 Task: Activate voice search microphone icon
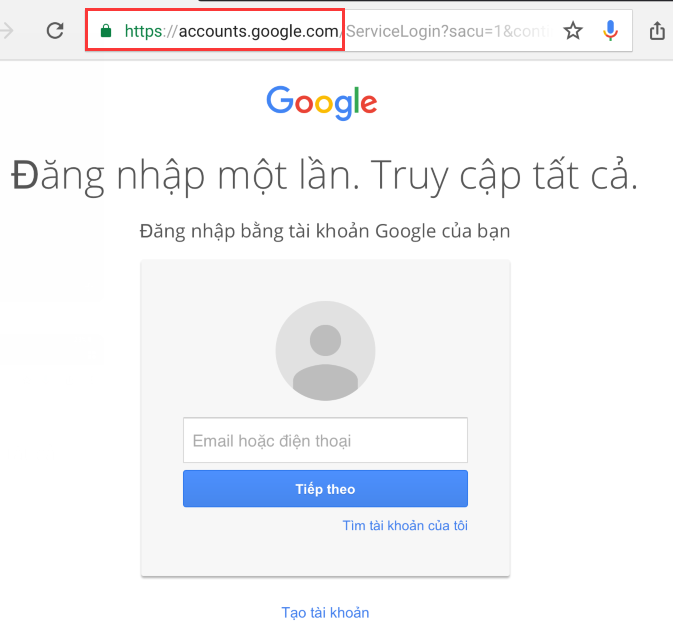point(610,30)
